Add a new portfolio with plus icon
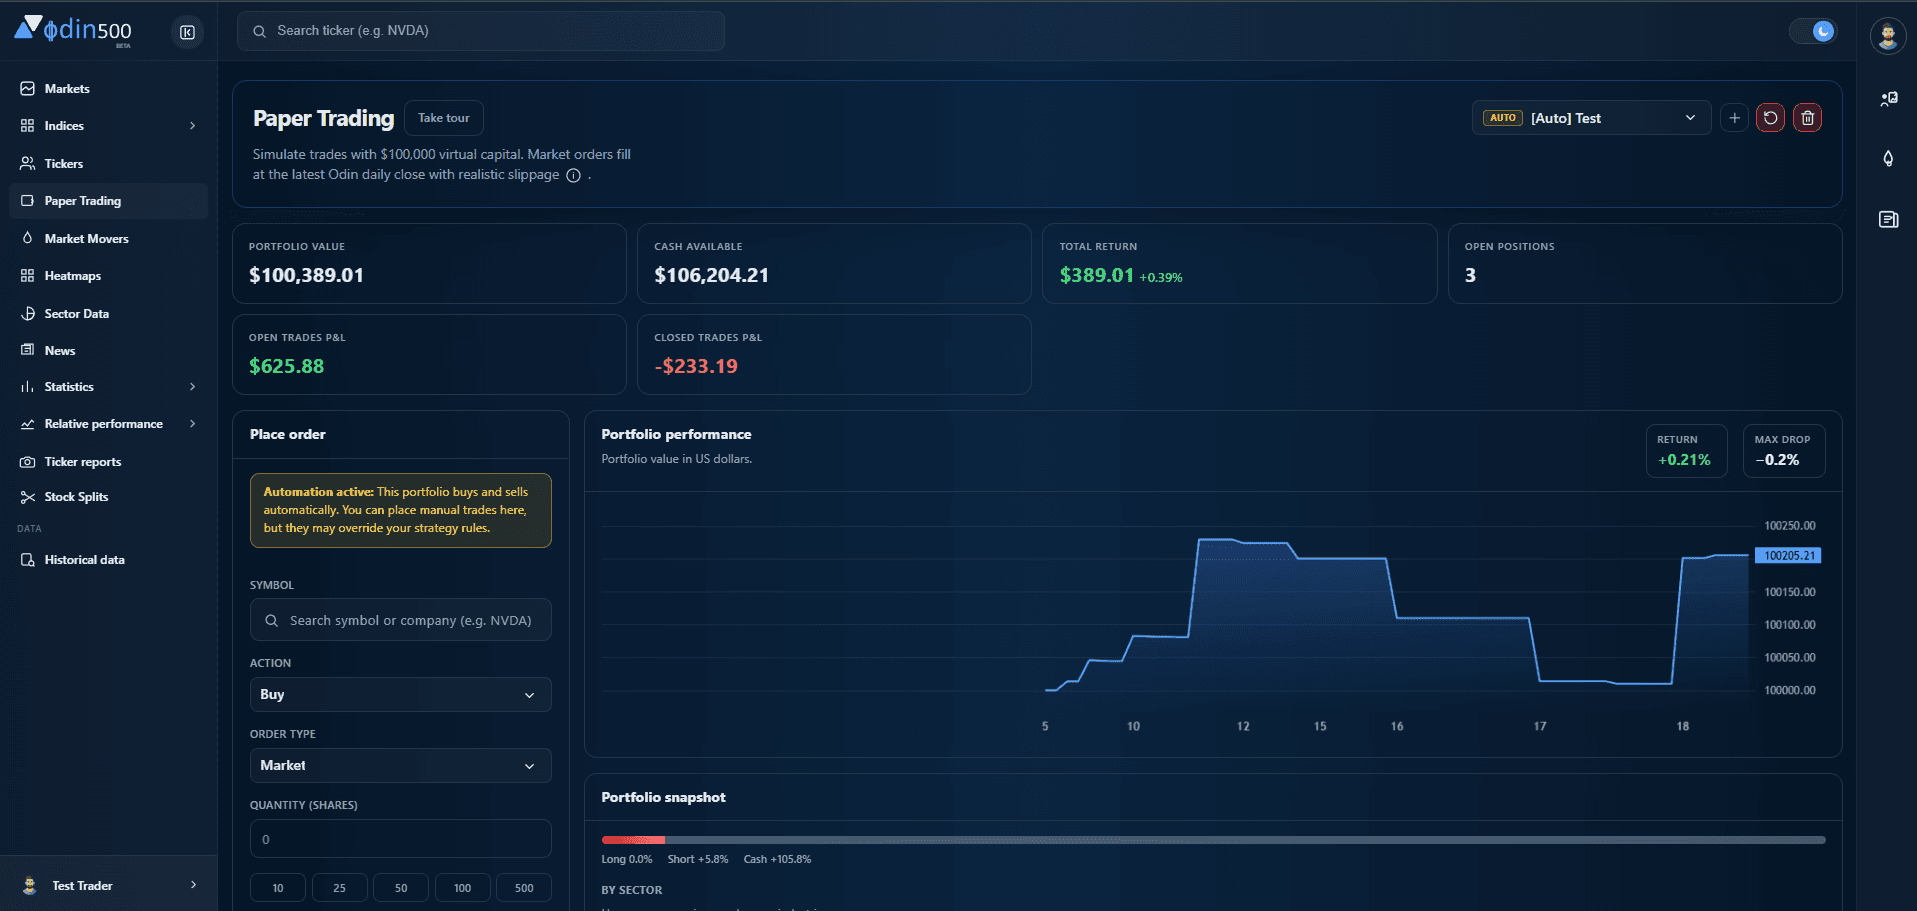The width and height of the screenshot is (1917, 911). [x=1735, y=118]
